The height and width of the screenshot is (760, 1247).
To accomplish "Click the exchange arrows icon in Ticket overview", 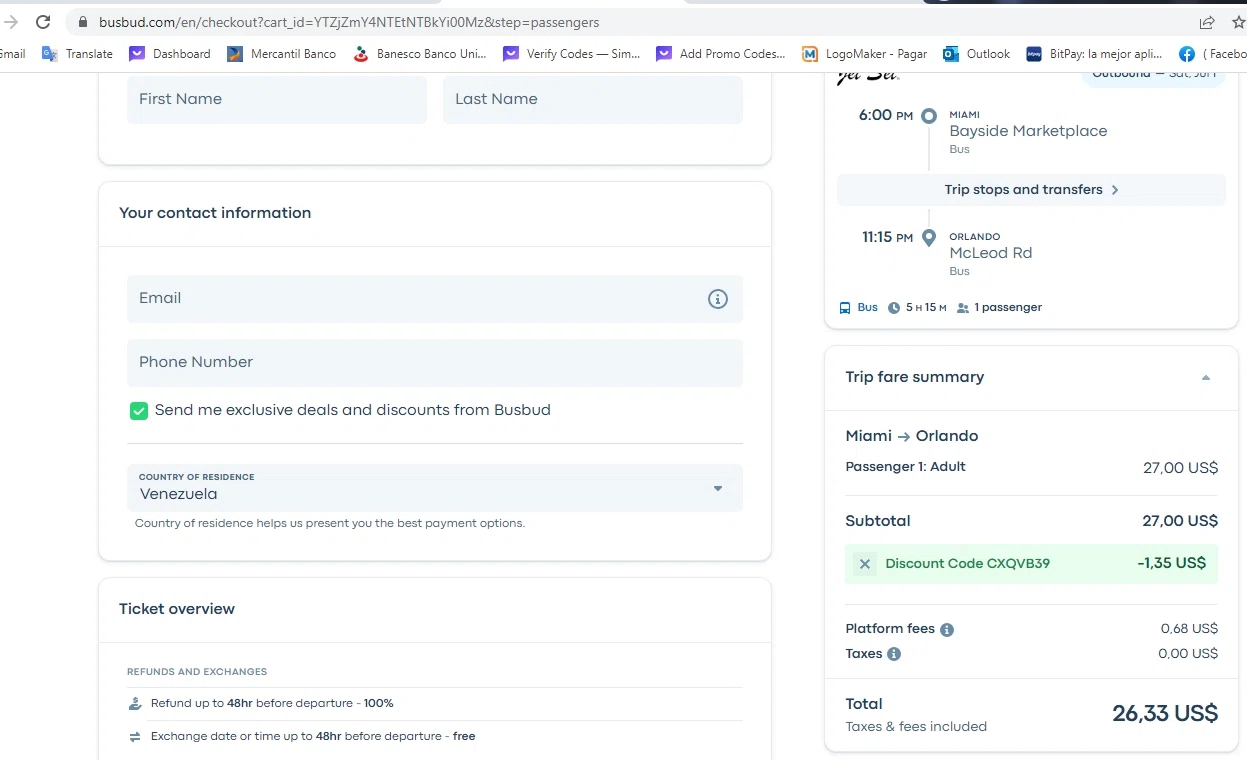I will click(x=135, y=737).
